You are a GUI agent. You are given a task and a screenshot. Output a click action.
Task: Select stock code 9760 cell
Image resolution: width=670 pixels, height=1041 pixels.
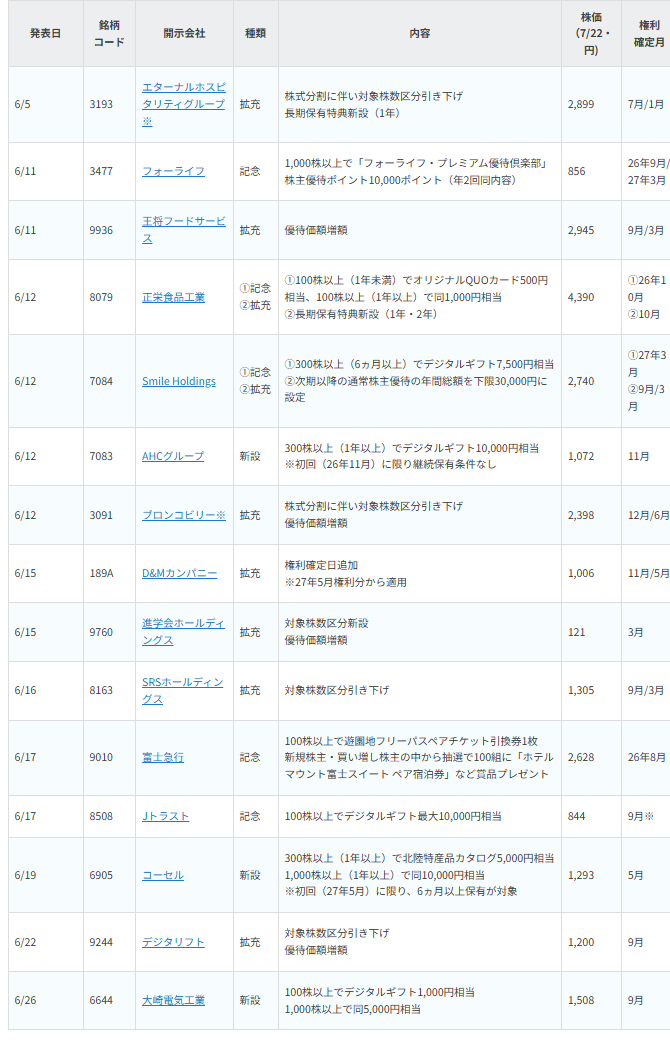click(x=109, y=632)
